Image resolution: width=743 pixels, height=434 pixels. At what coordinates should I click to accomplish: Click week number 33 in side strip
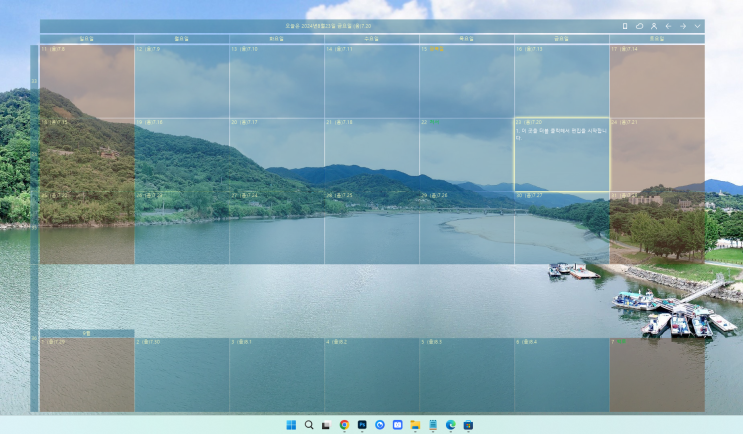point(34,81)
